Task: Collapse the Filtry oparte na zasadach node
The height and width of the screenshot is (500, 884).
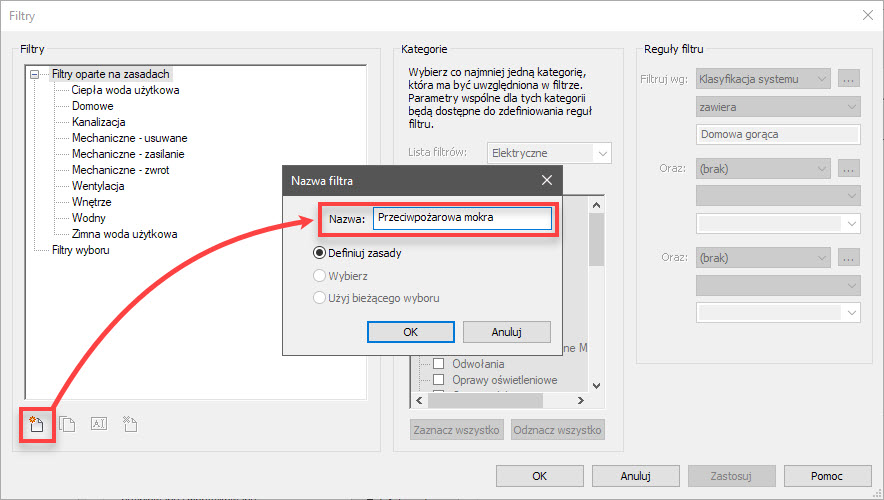Action: pos(35,74)
